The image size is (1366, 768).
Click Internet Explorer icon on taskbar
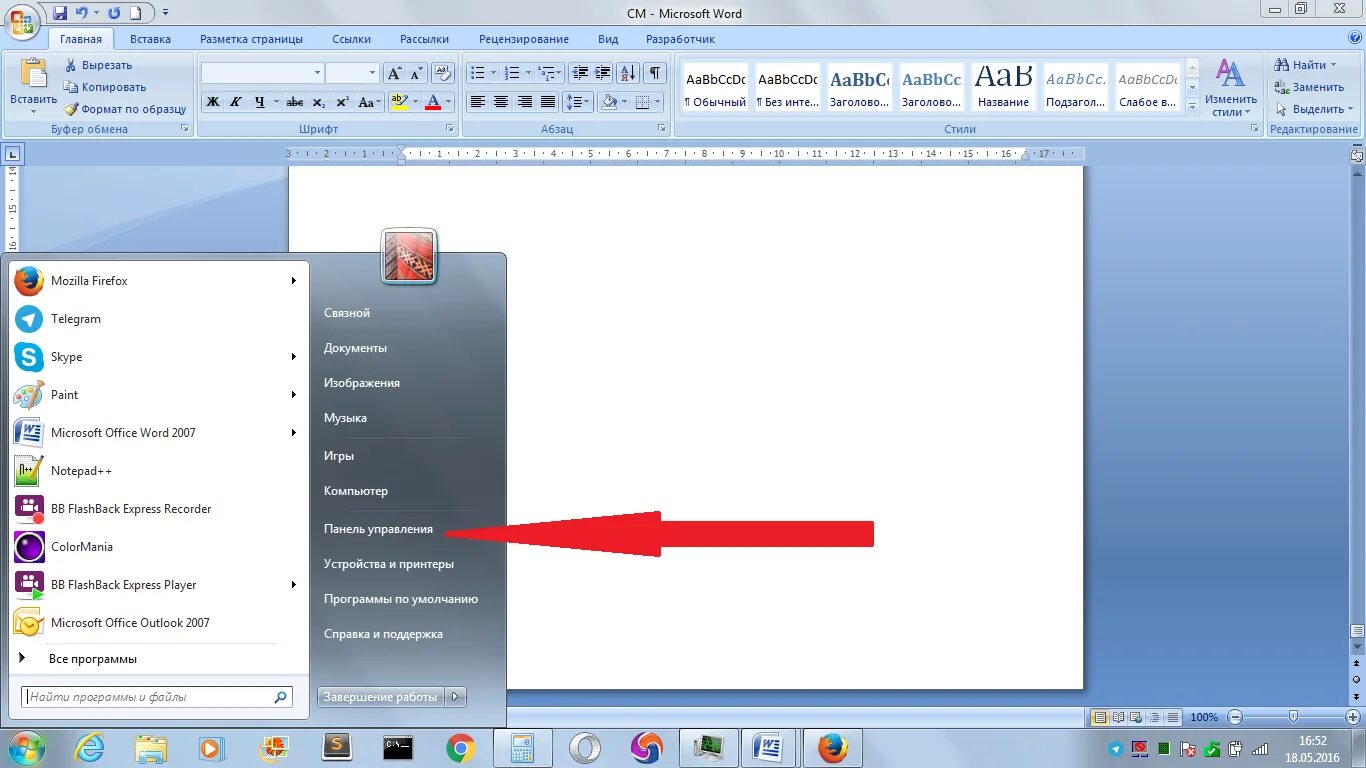[89, 748]
